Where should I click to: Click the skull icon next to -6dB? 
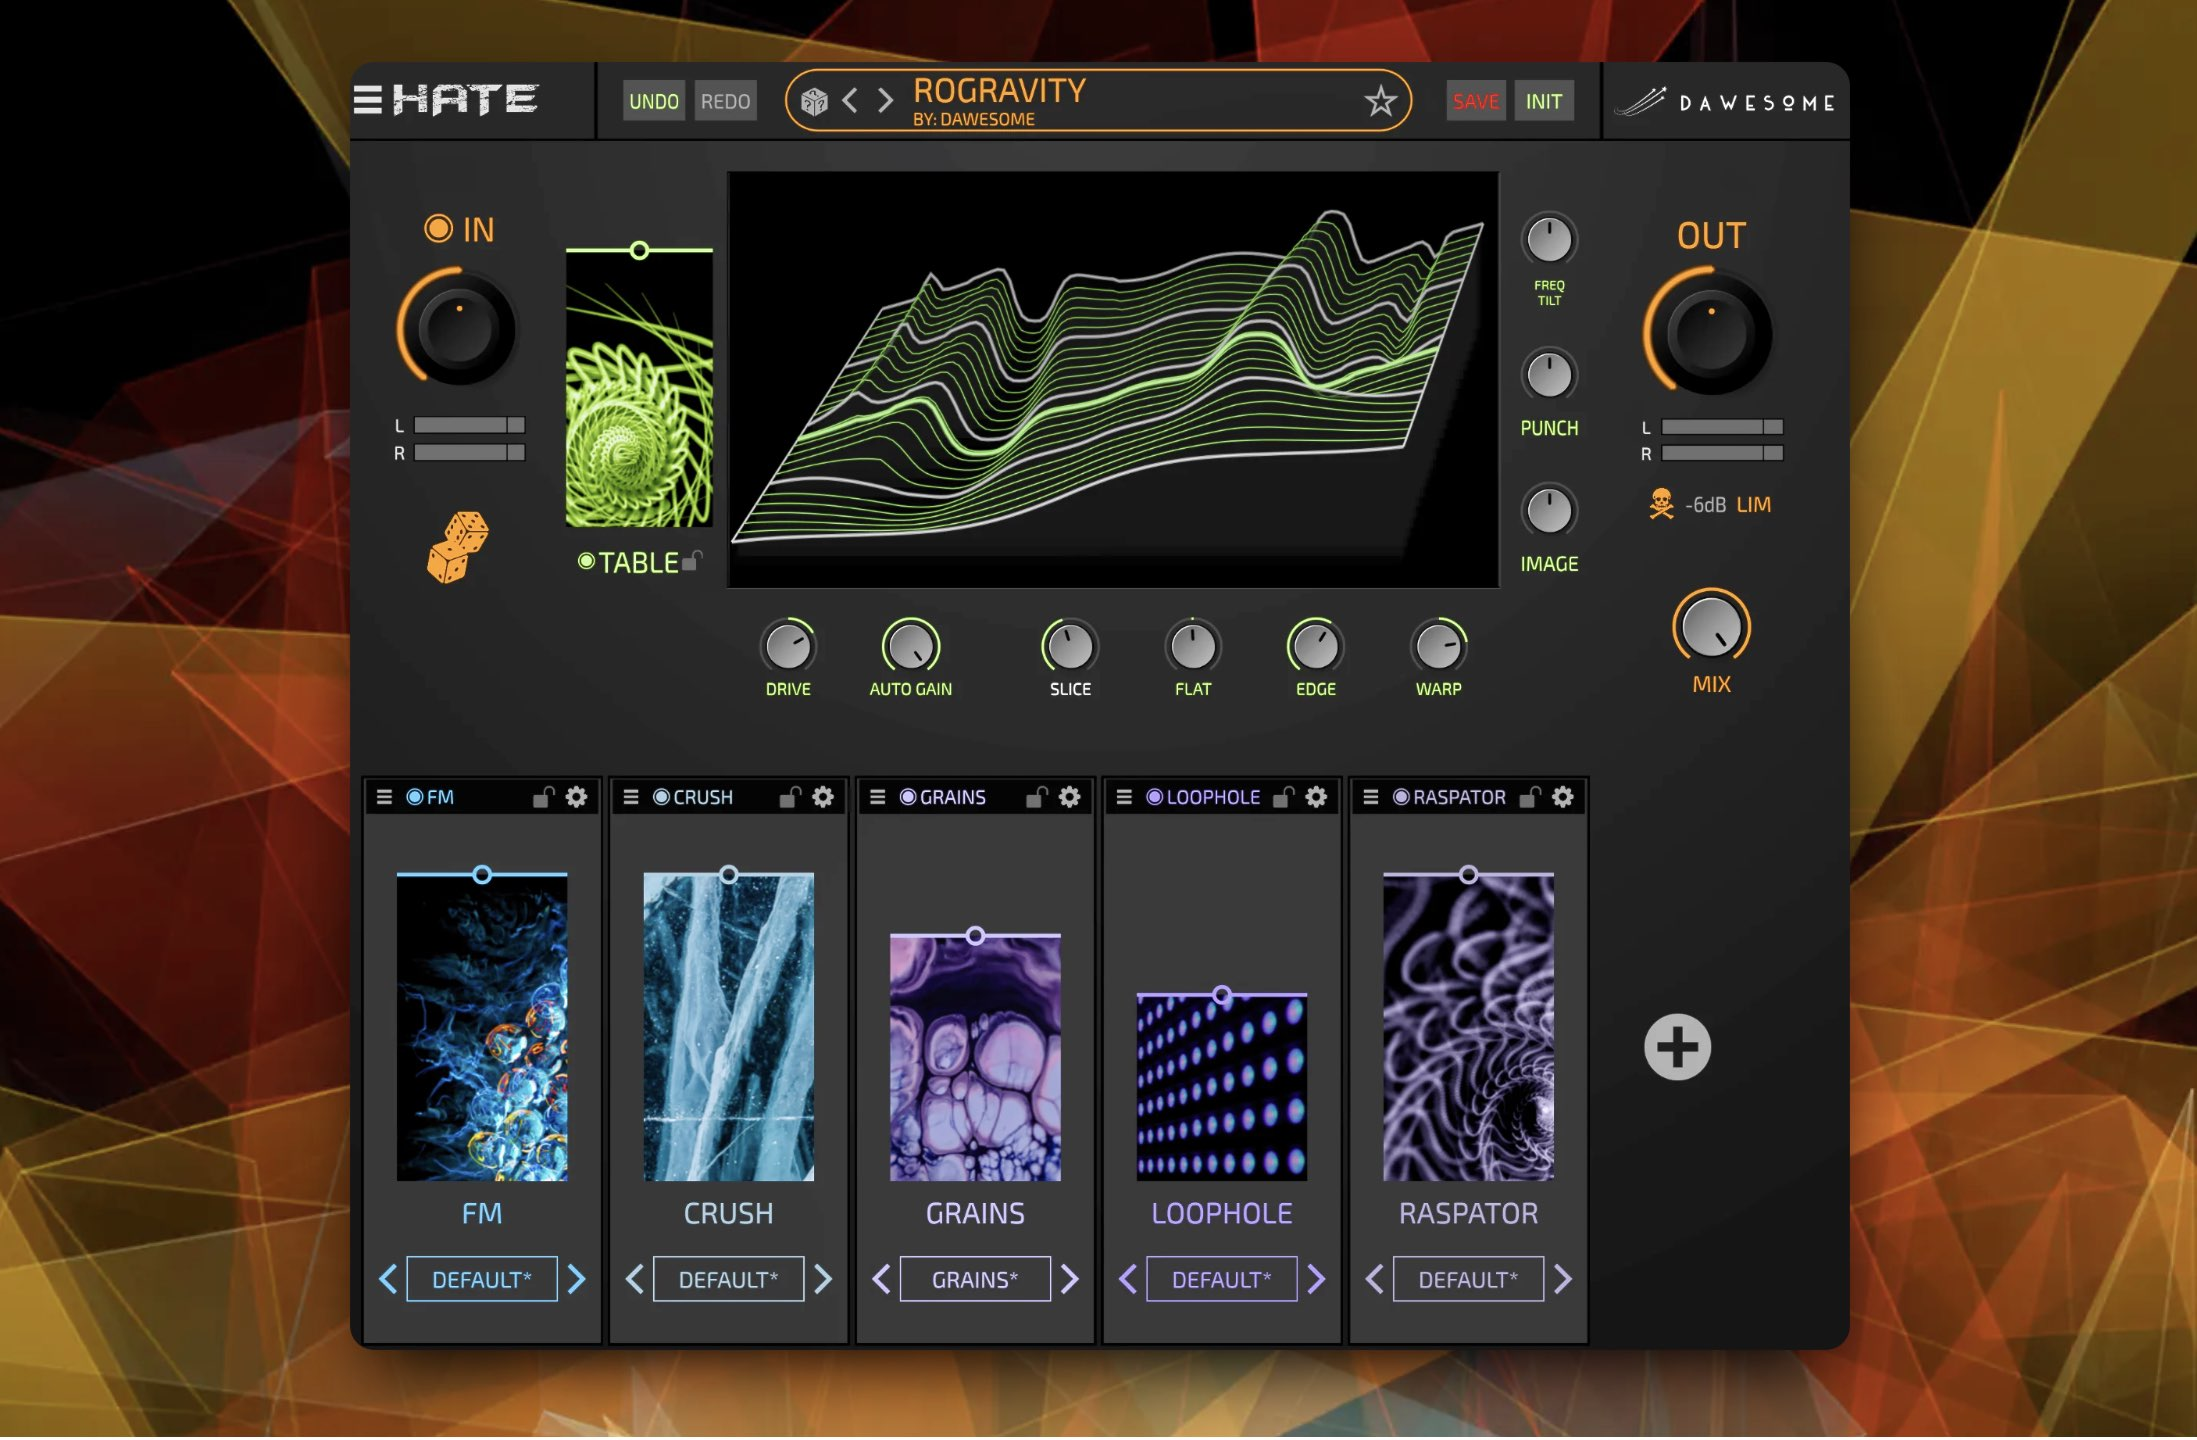1661,504
